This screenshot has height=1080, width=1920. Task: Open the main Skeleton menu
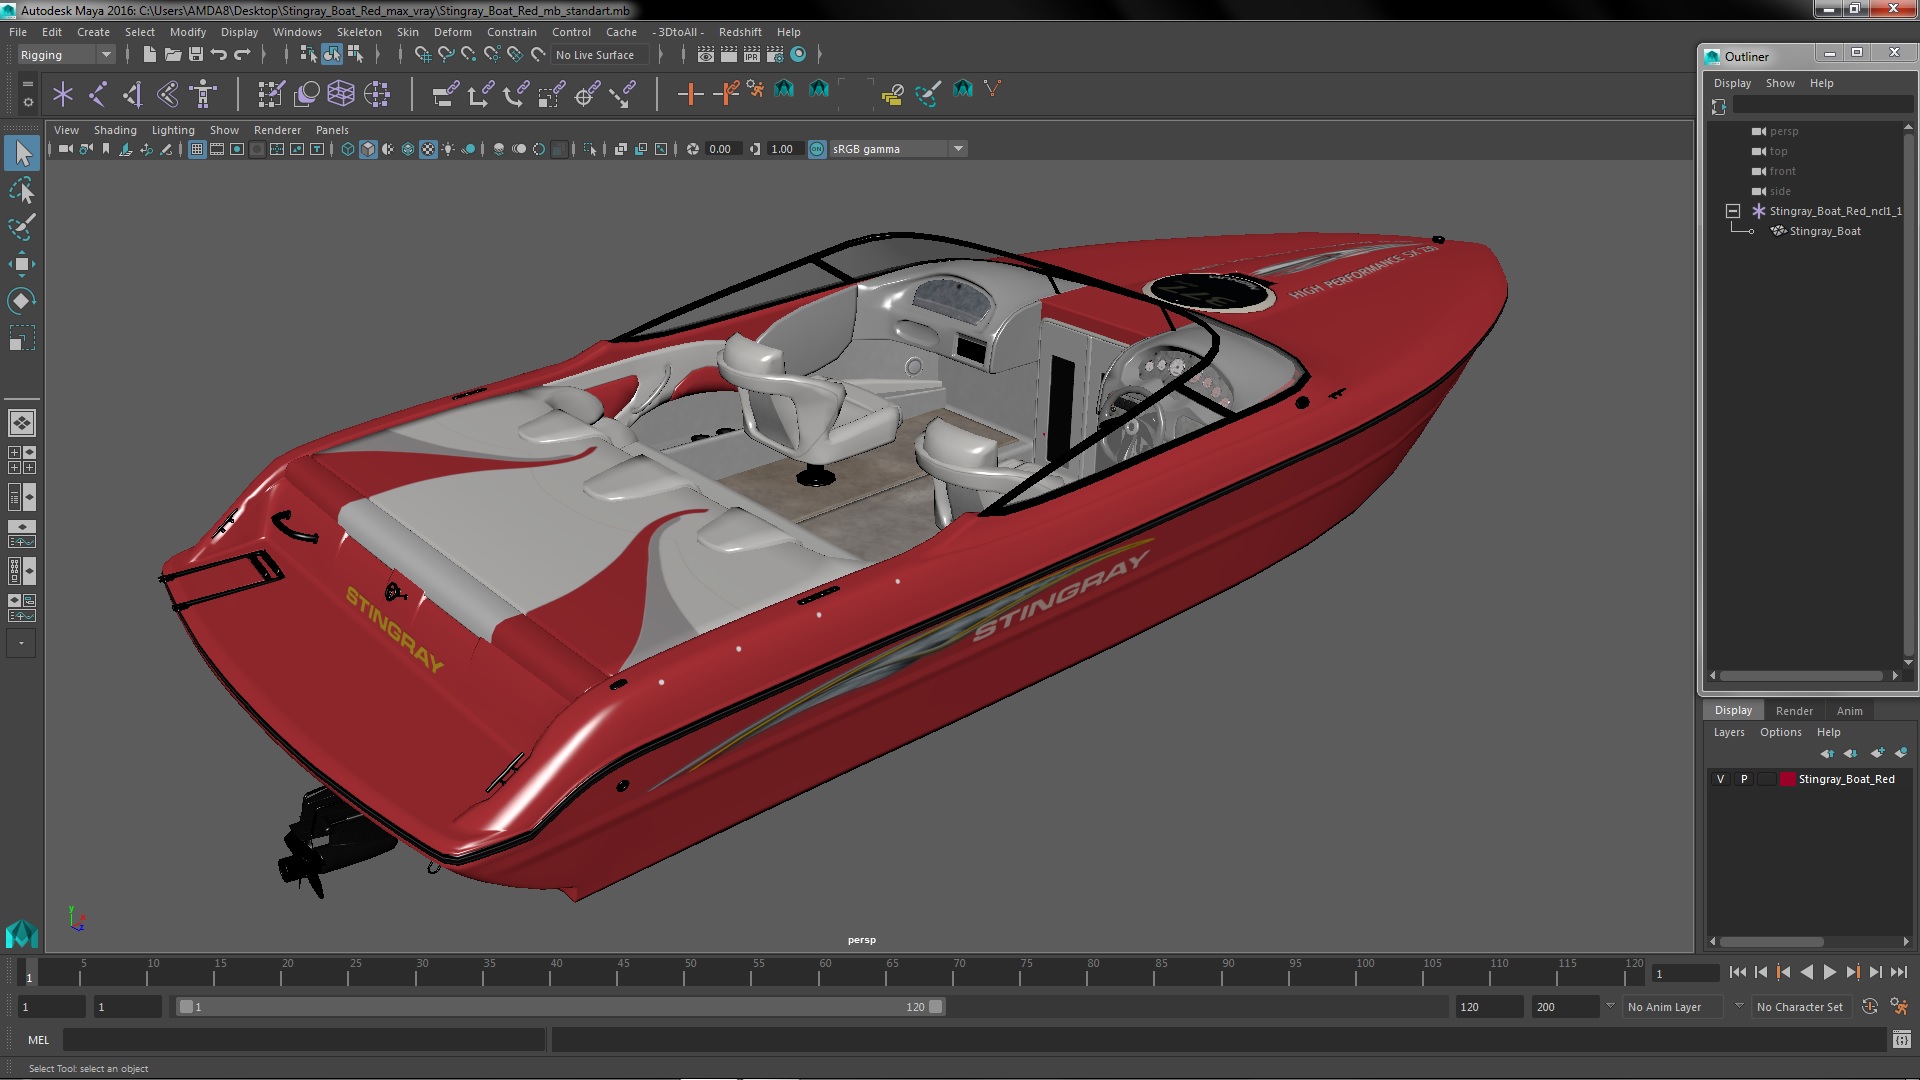(359, 32)
